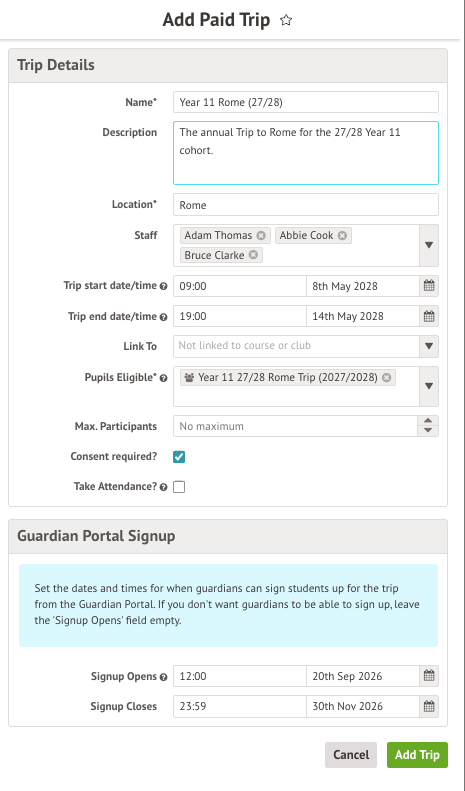Screen dimensions: 465x791
Task: Cancel adding the paid trip
Action: [x=351, y=755]
